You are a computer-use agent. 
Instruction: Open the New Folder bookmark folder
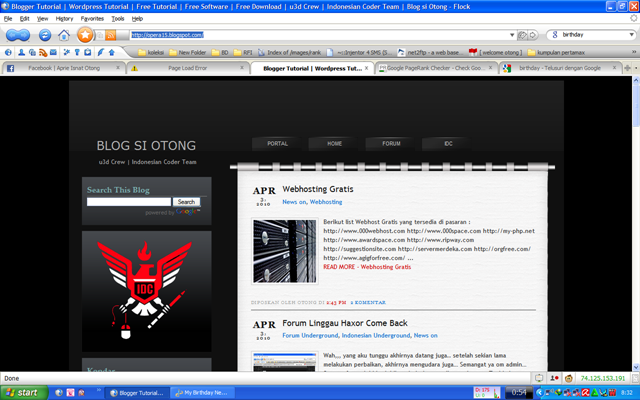(188, 52)
